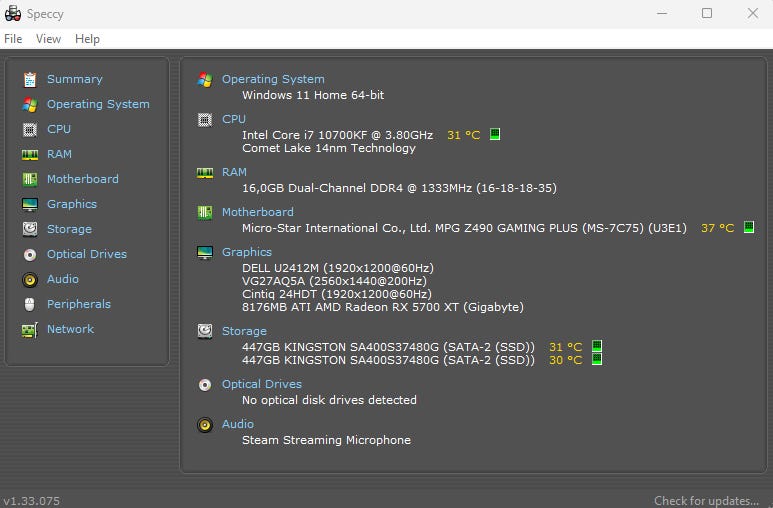
Task: Click the Speccy app icon in title bar
Action: coord(13,13)
